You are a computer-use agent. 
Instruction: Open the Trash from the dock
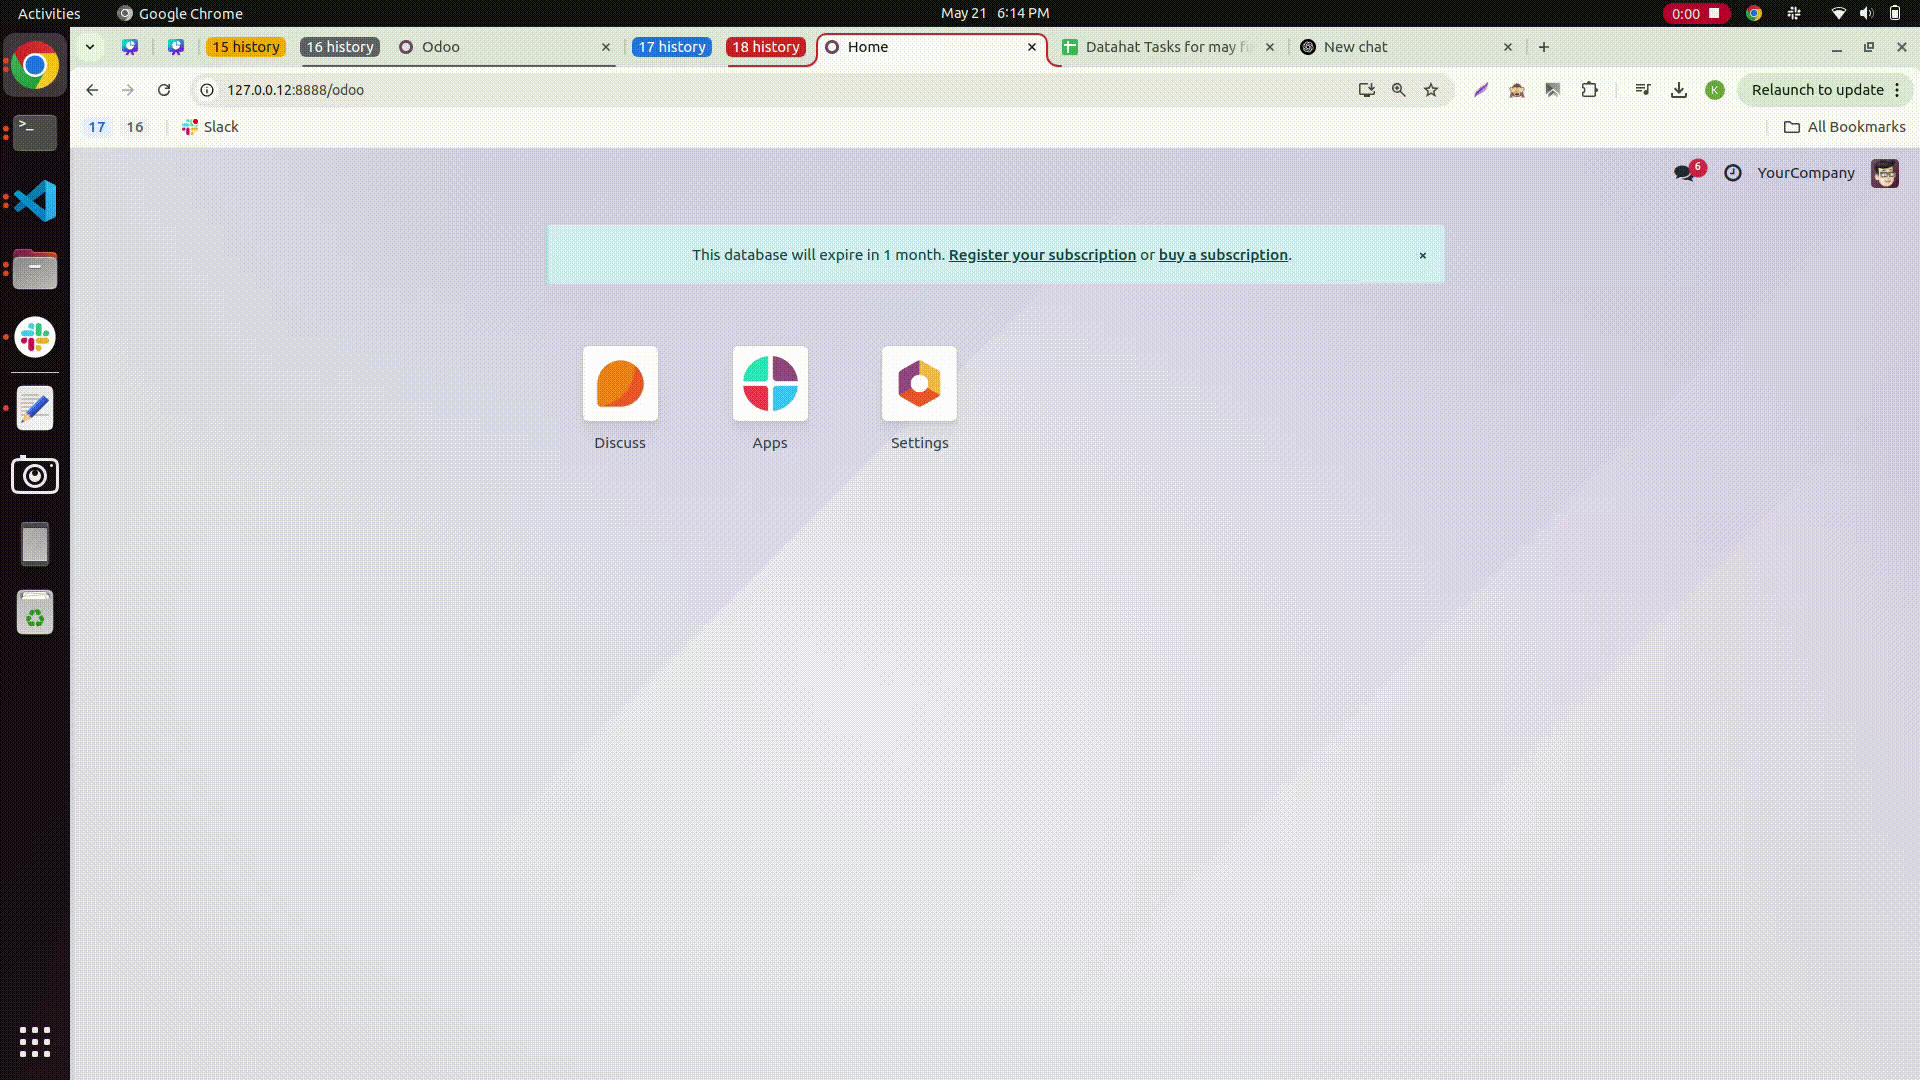click(35, 612)
